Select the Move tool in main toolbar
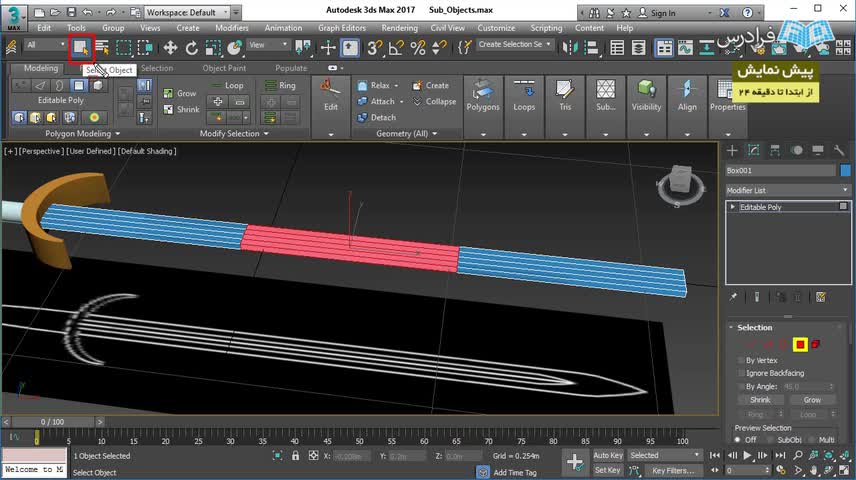This screenshot has width=856, height=480. pyautogui.click(x=170, y=47)
